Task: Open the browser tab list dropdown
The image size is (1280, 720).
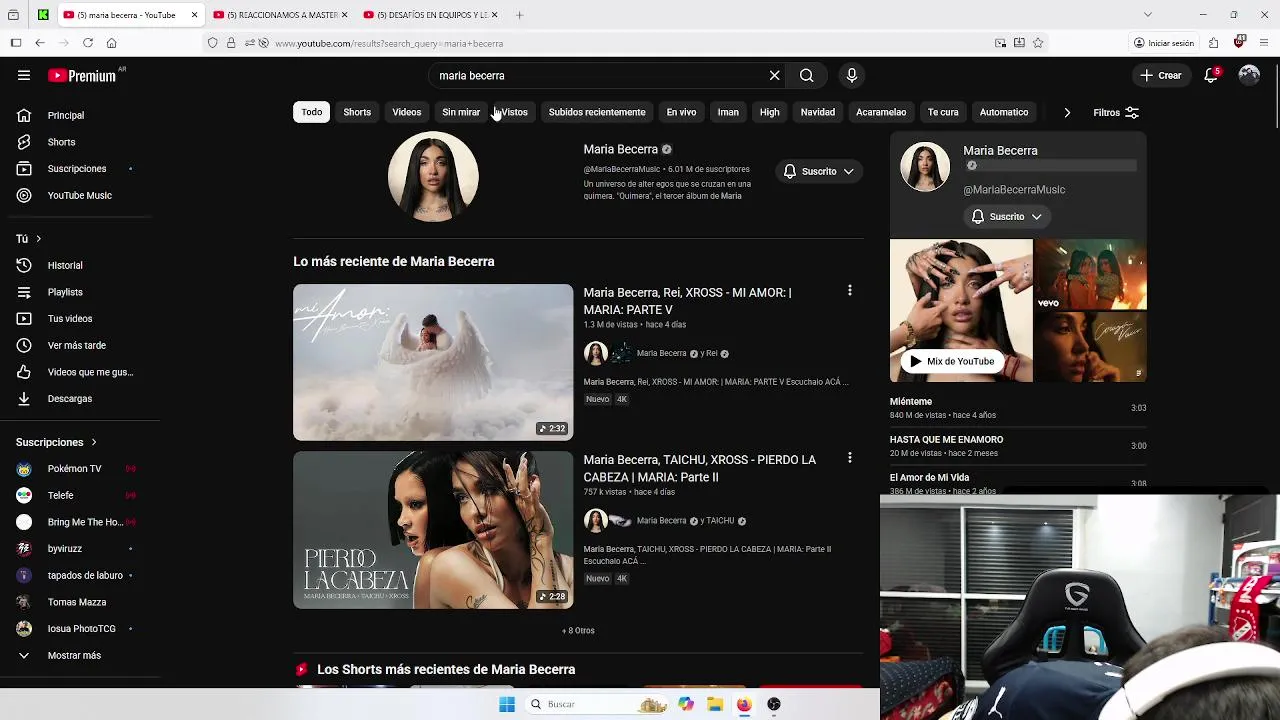Action: click(1147, 15)
